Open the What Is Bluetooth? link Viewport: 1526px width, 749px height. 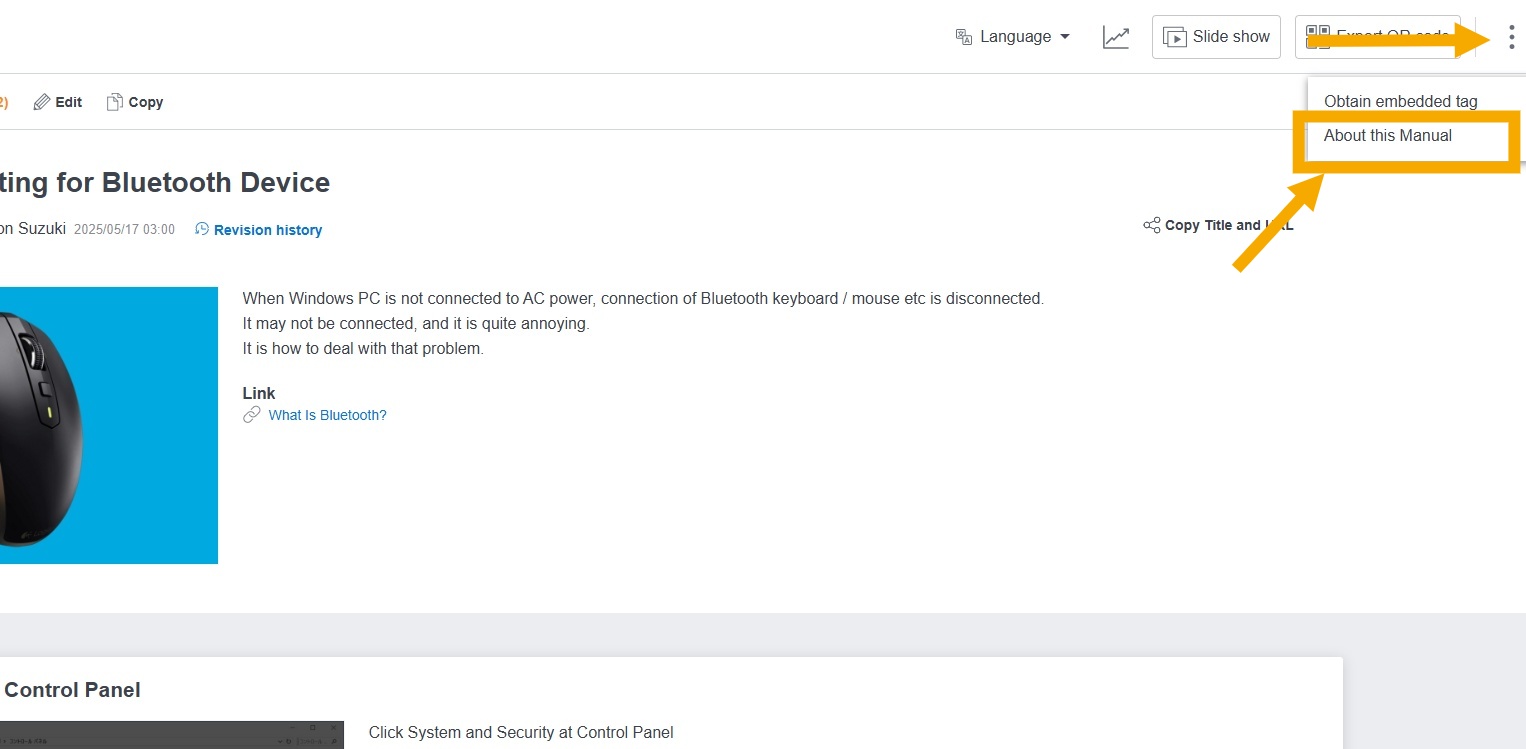tap(327, 415)
